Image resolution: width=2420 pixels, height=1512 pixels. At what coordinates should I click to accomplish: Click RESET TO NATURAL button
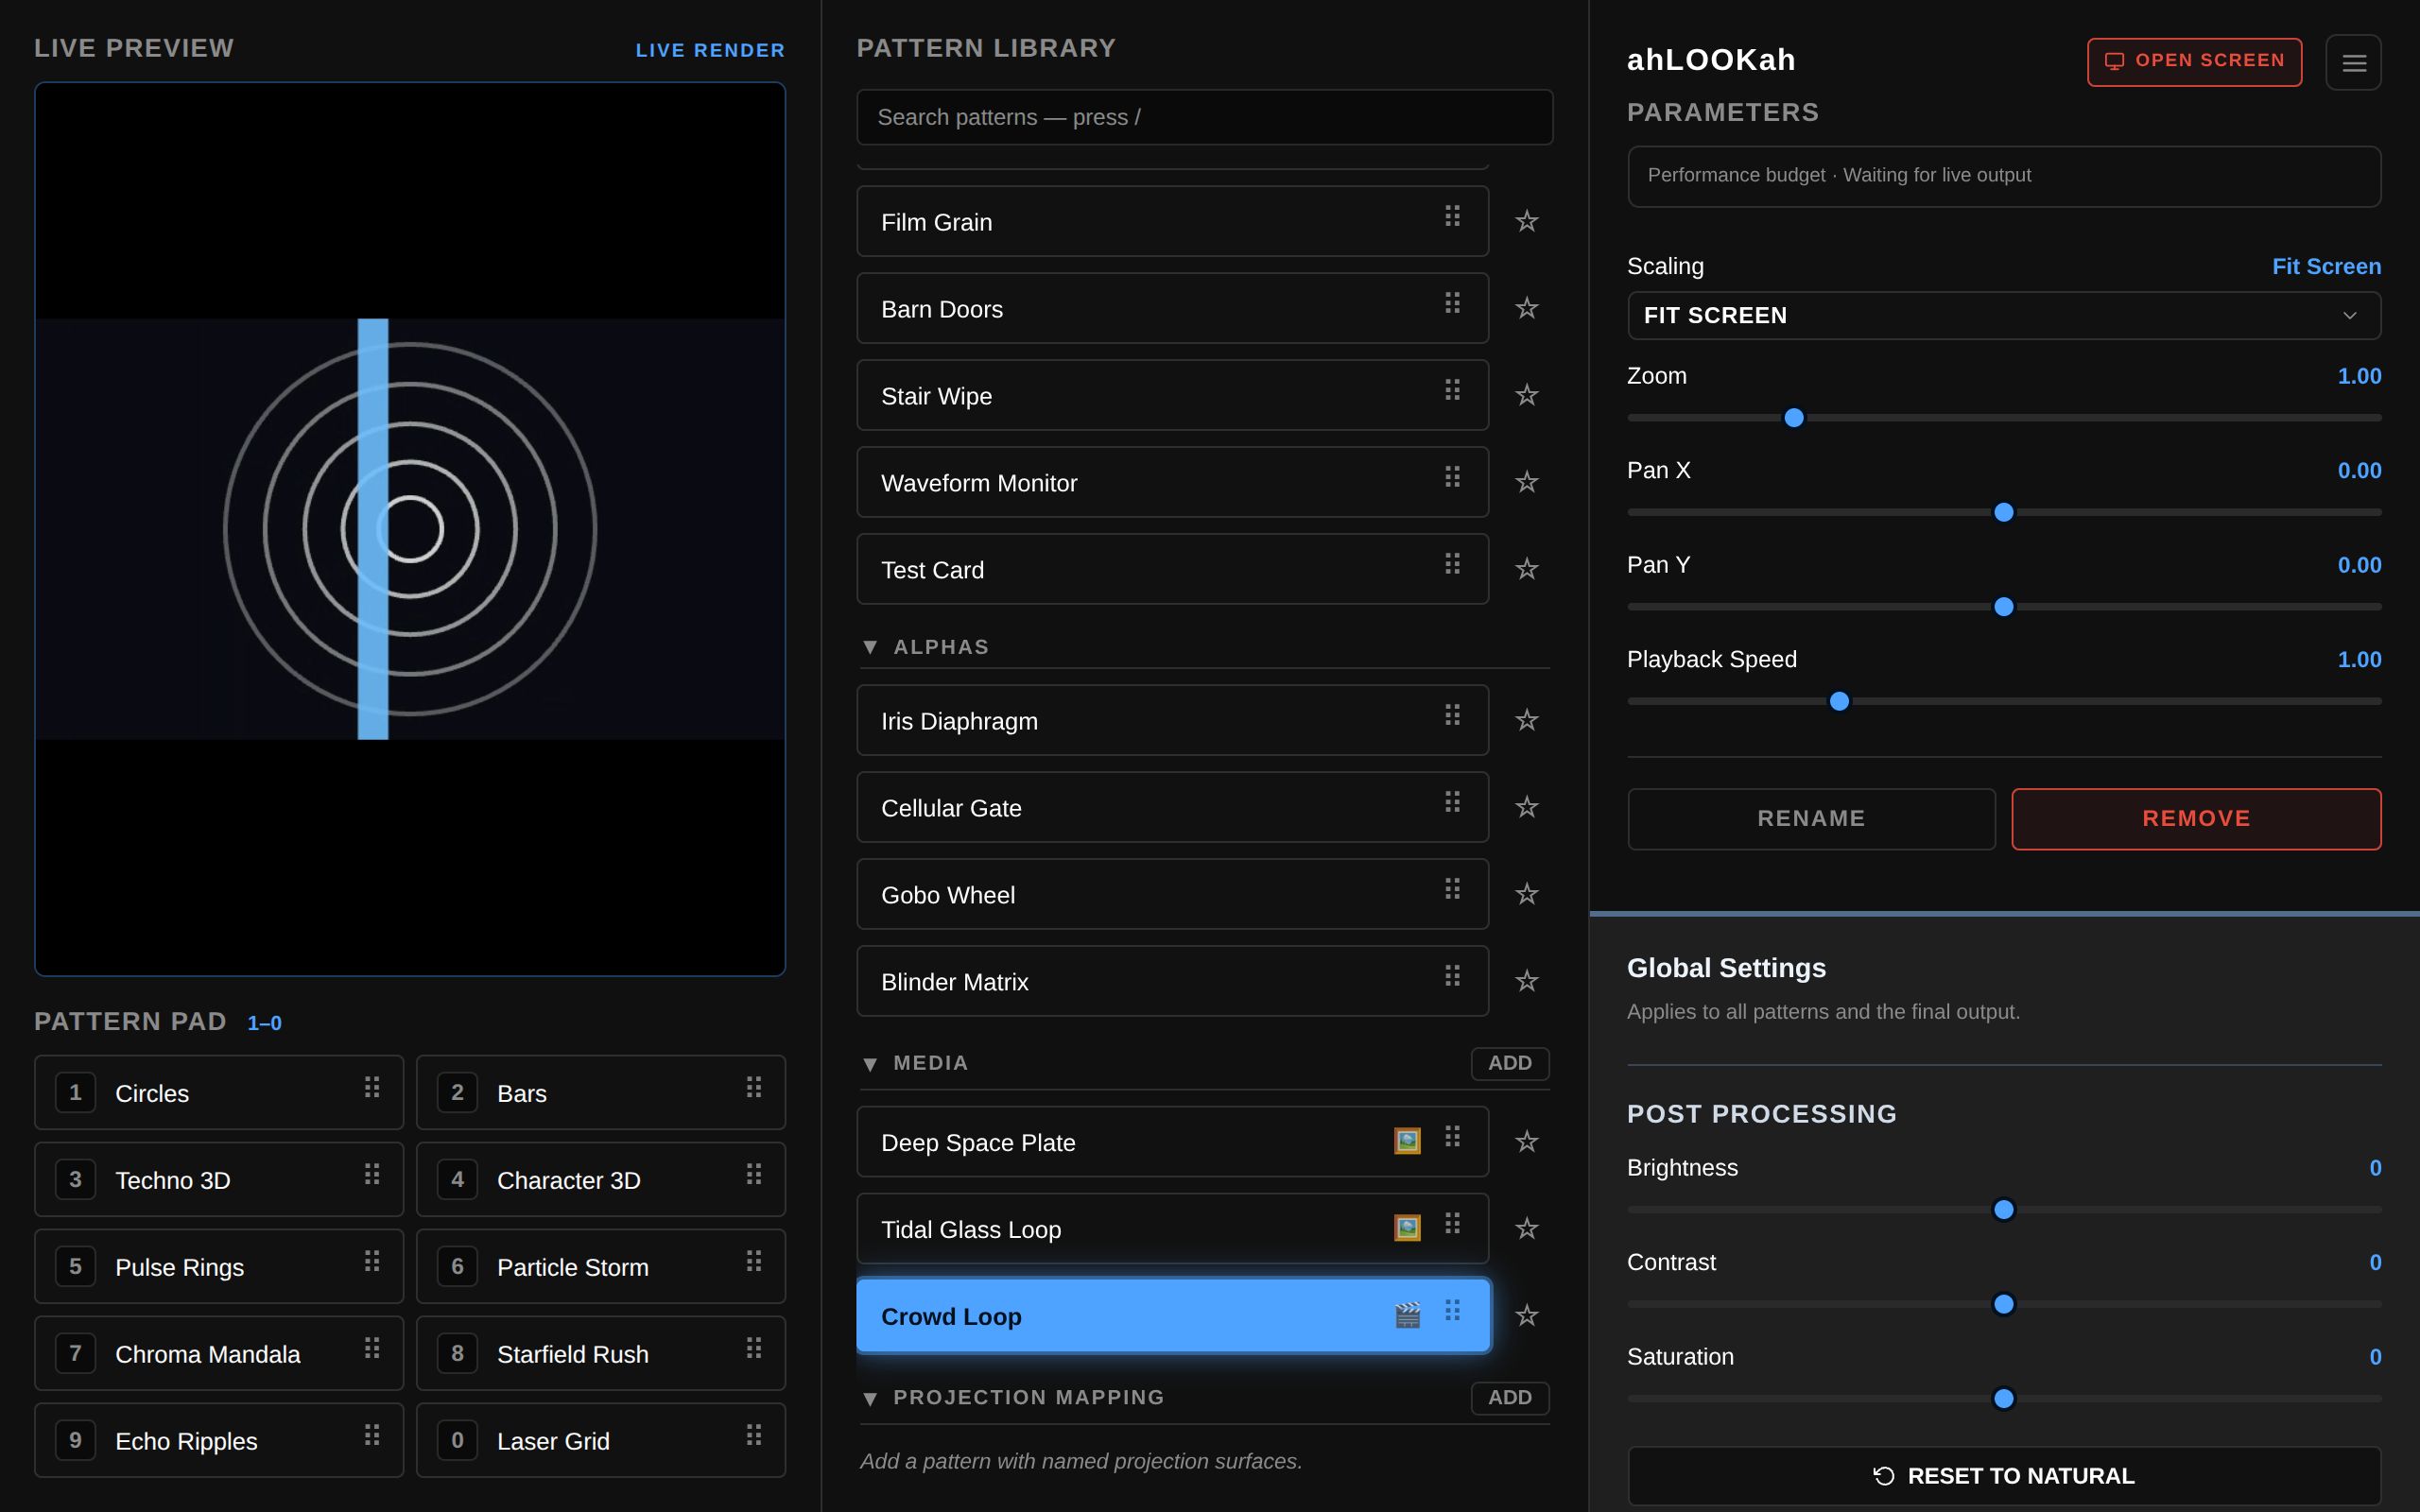2004,1476
